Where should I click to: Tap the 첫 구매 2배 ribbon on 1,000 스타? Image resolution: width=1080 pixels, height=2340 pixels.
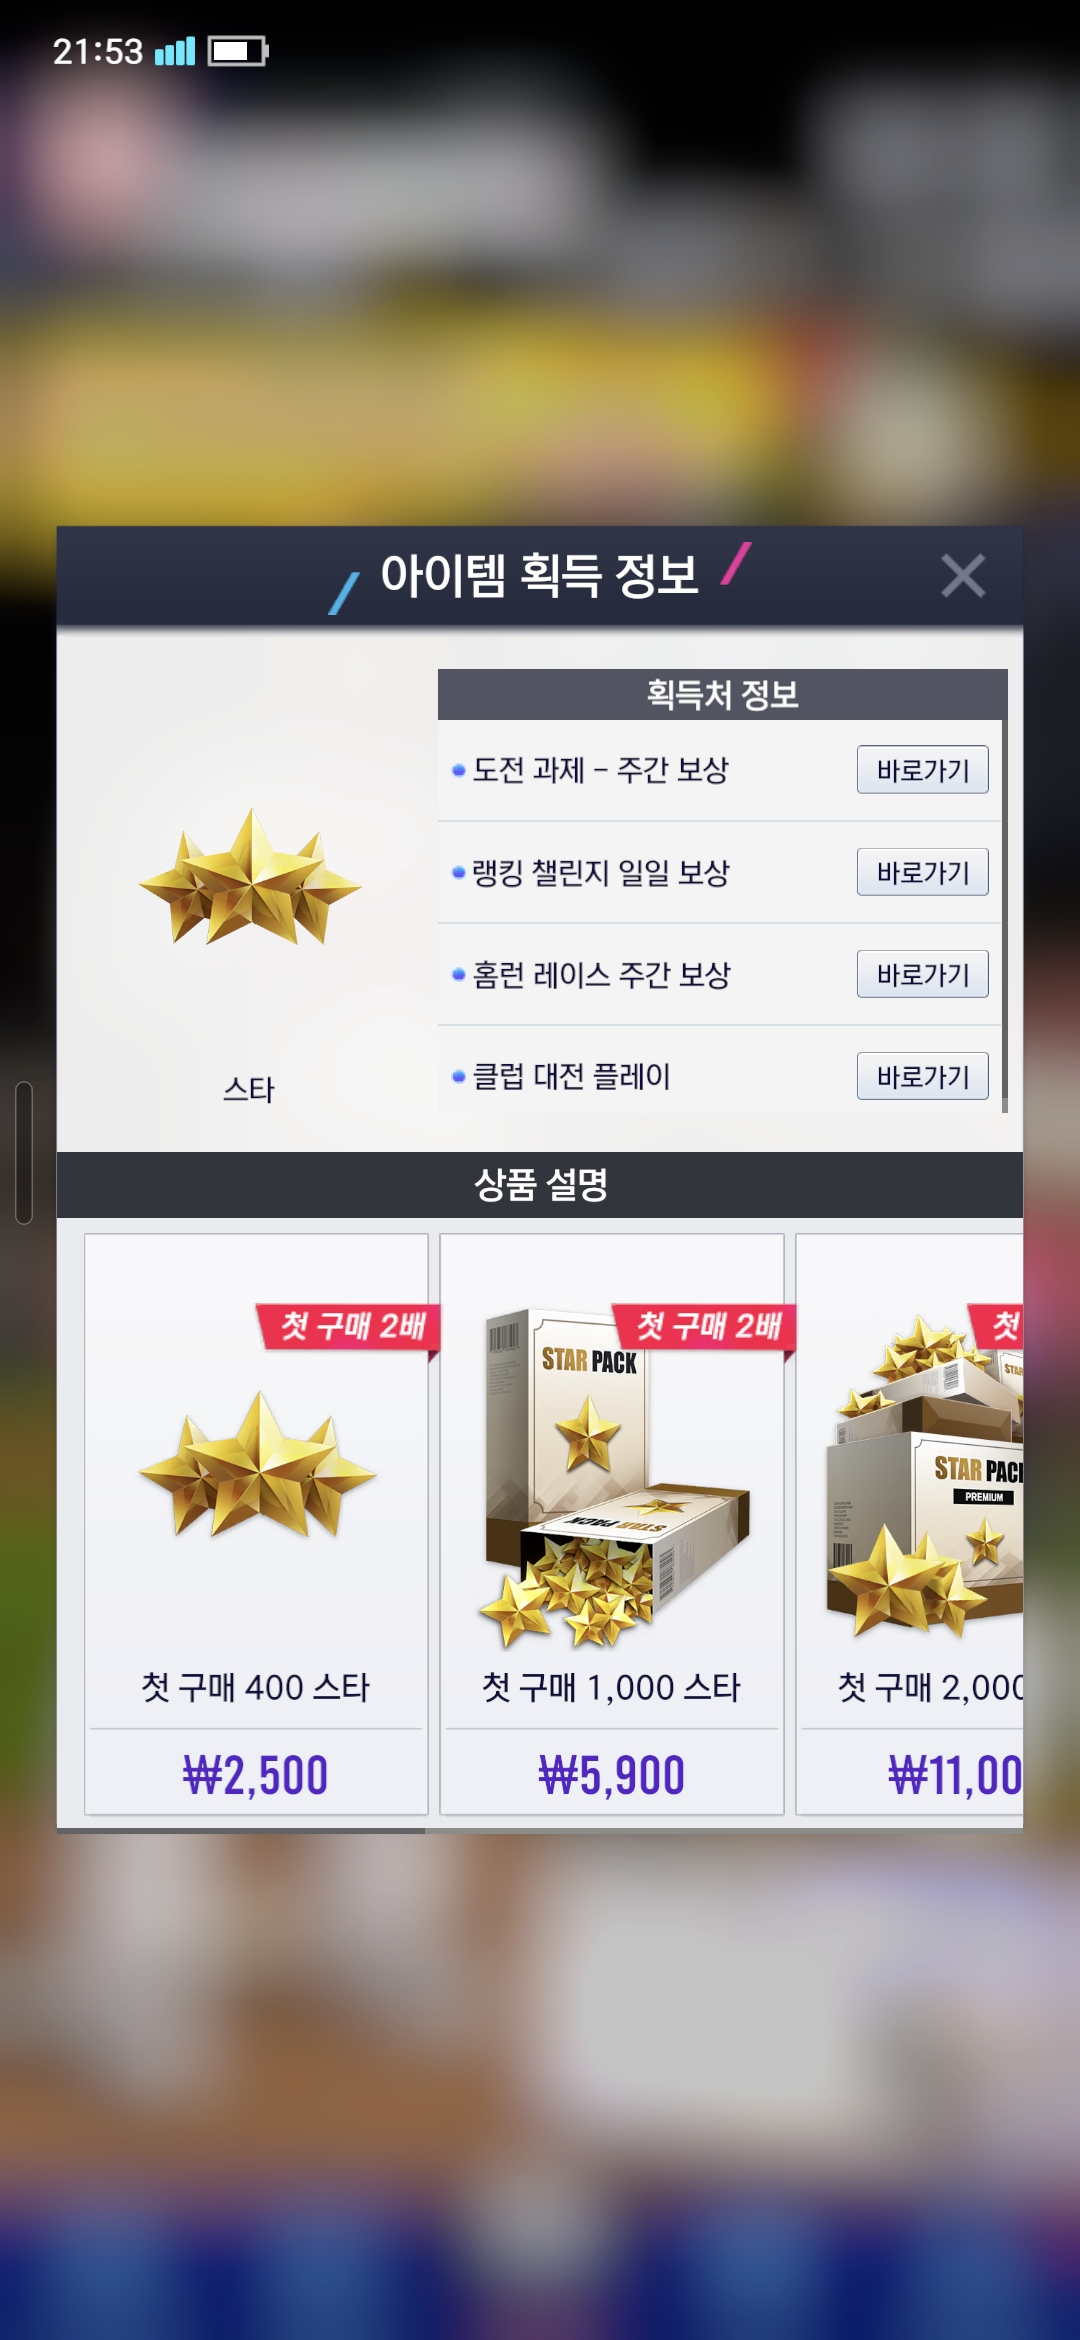pyautogui.click(x=706, y=1327)
